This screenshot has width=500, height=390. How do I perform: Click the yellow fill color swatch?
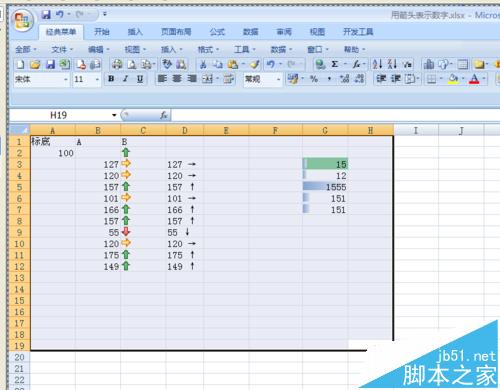tap(453, 79)
